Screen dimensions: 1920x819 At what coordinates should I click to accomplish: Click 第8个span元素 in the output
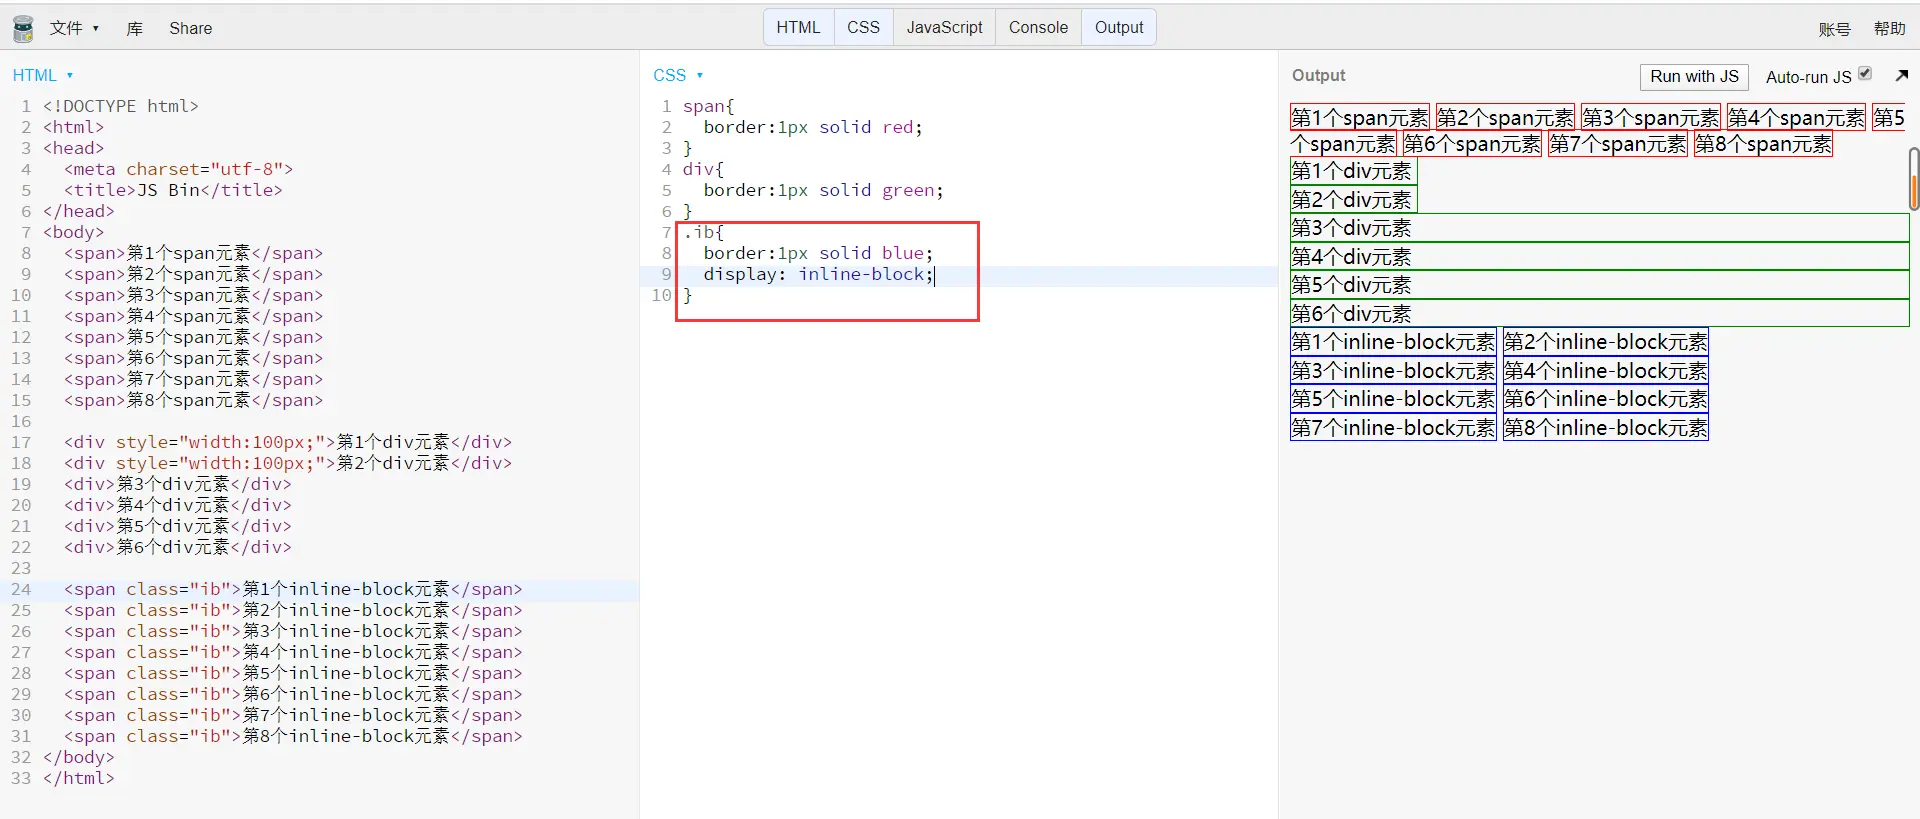tap(1763, 144)
